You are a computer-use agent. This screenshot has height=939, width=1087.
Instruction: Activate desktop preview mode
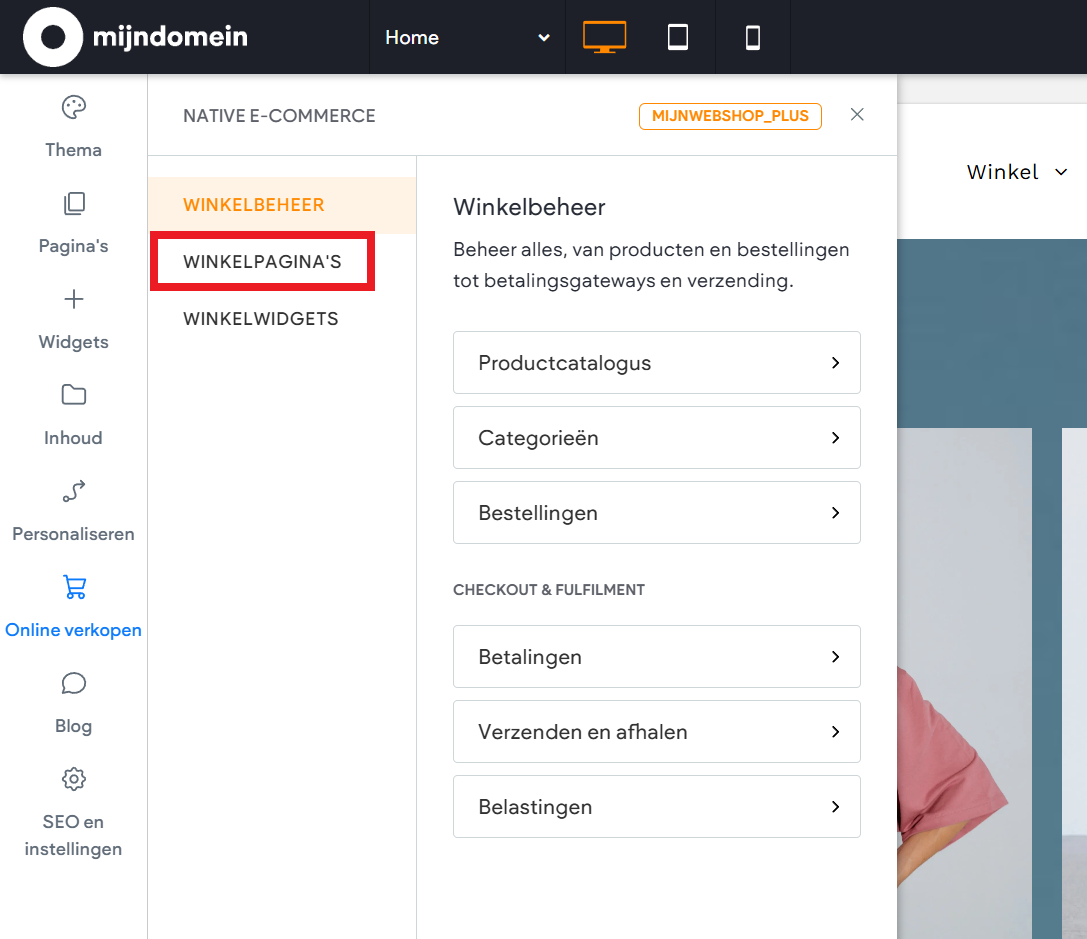(604, 37)
